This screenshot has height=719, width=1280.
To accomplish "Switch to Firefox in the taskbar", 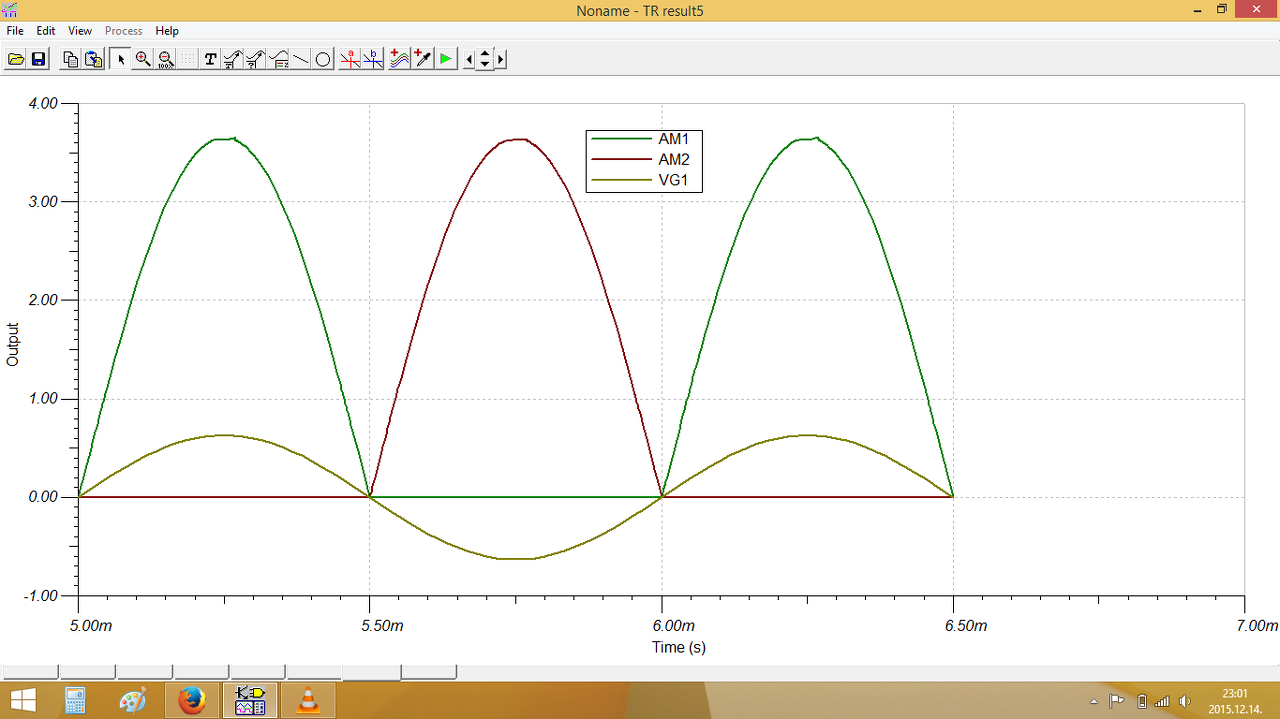I will [191, 700].
